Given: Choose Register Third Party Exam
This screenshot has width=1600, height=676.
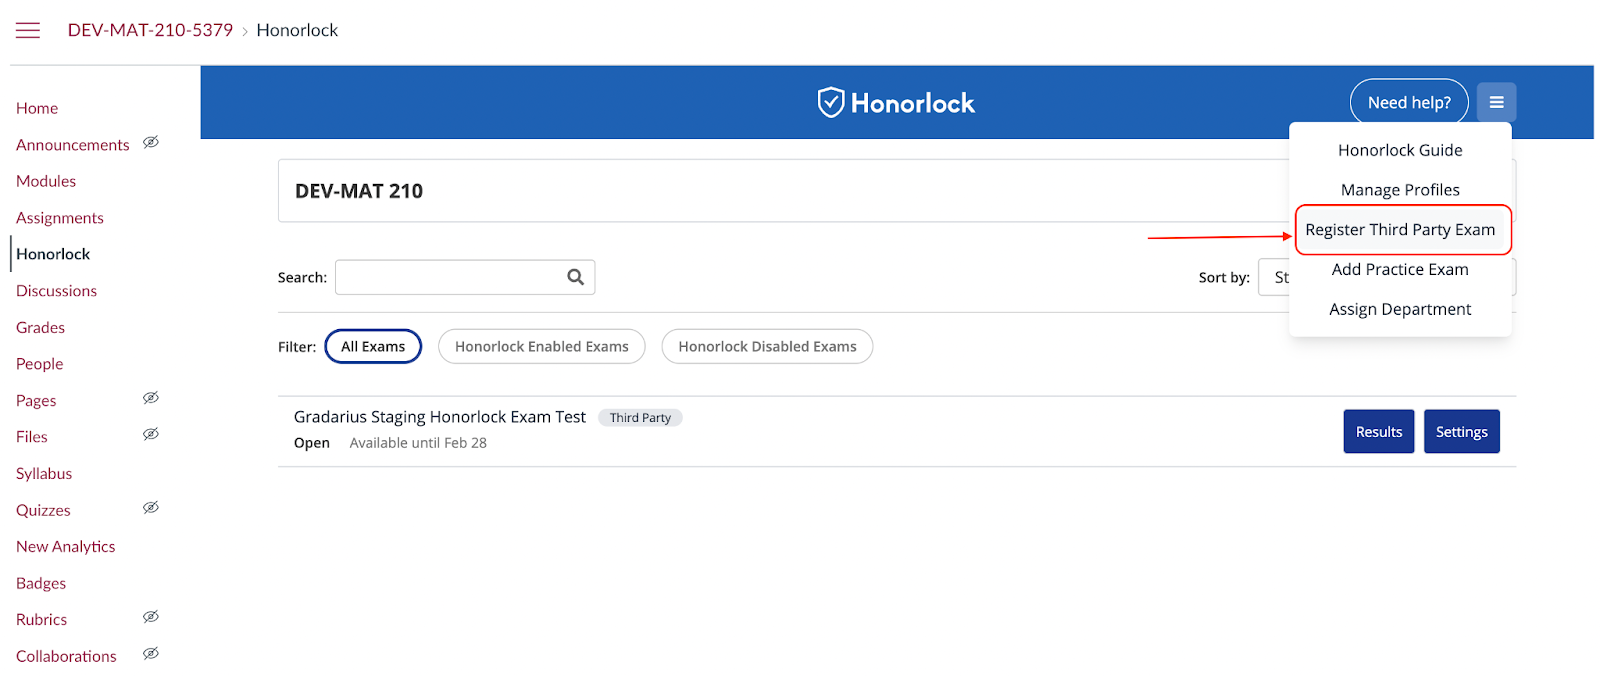Looking at the screenshot, I should (x=1402, y=230).
